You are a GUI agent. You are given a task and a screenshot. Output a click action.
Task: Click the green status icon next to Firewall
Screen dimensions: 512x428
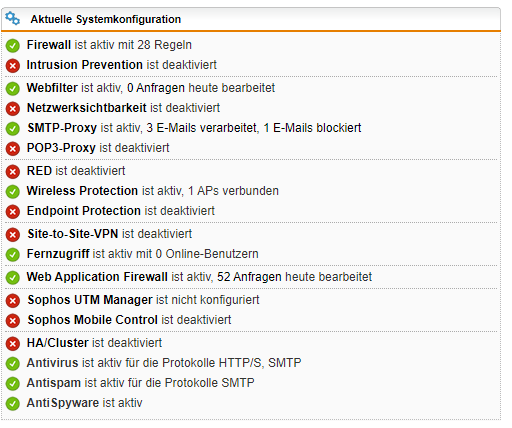point(13,46)
